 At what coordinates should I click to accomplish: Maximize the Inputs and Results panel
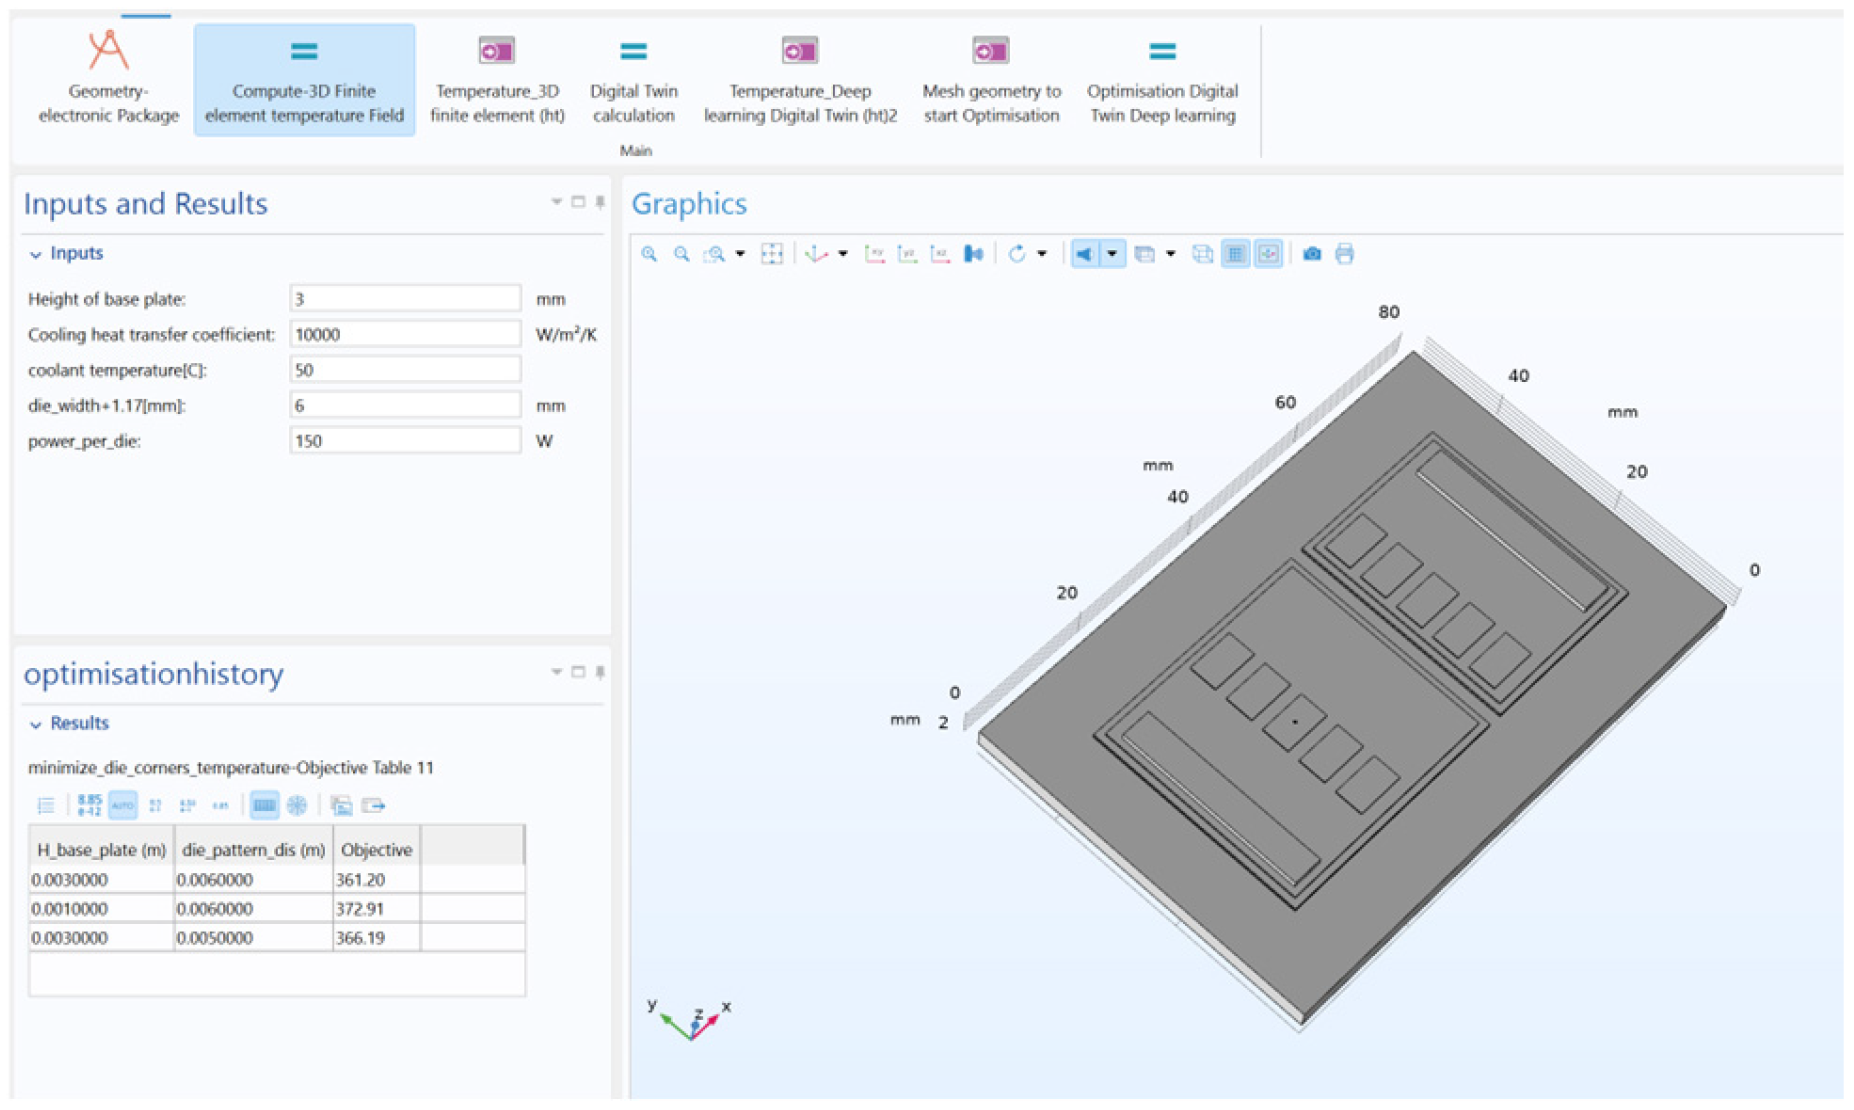point(578,202)
